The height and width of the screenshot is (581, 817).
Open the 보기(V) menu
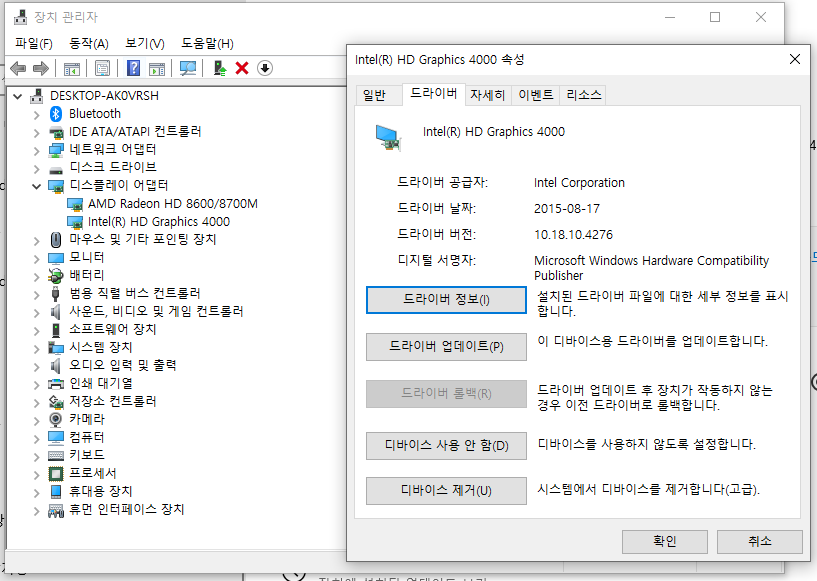pos(145,43)
